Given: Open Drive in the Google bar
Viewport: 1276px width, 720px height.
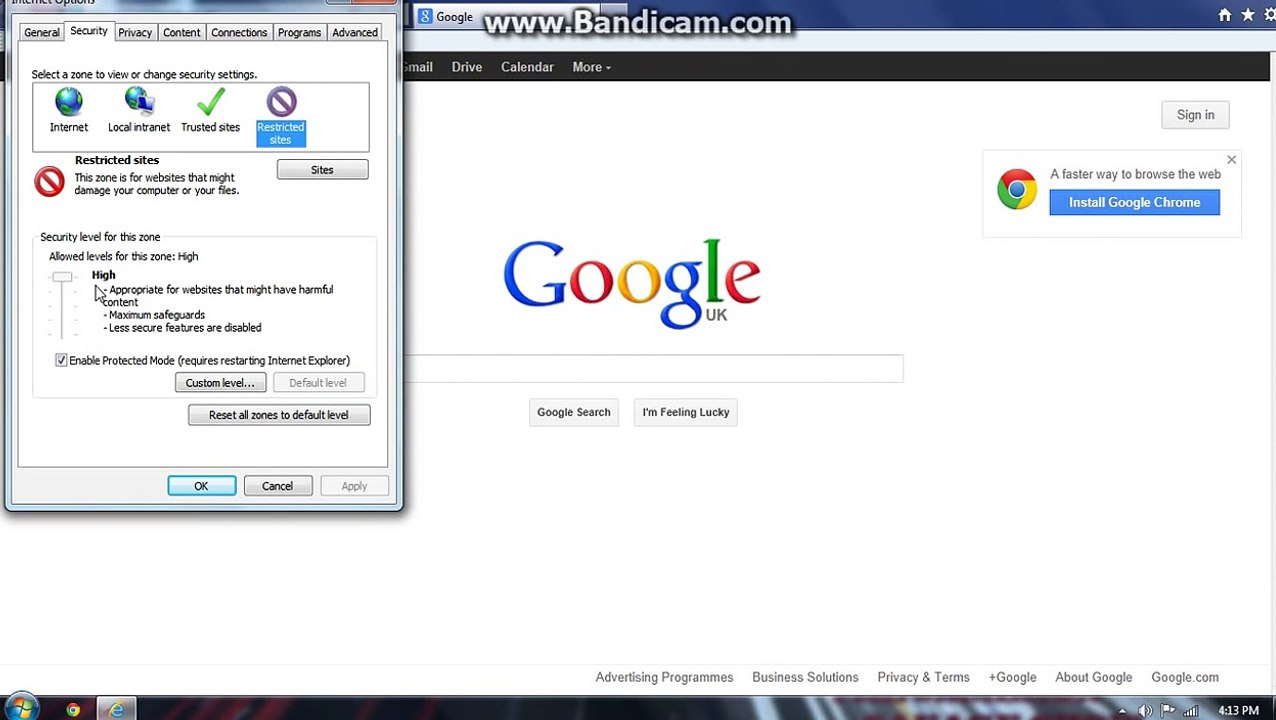Looking at the screenshot, I should (x=467, y=67).
